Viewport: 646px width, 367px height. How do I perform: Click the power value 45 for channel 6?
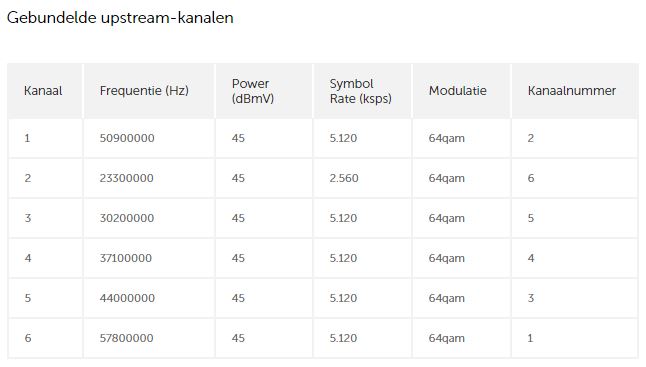238,338
